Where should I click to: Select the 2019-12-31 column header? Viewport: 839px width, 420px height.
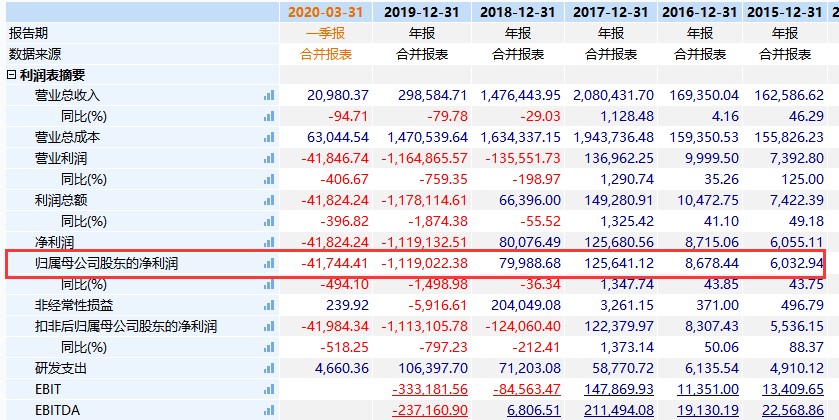pyautogui.click(x=422, y=12)
